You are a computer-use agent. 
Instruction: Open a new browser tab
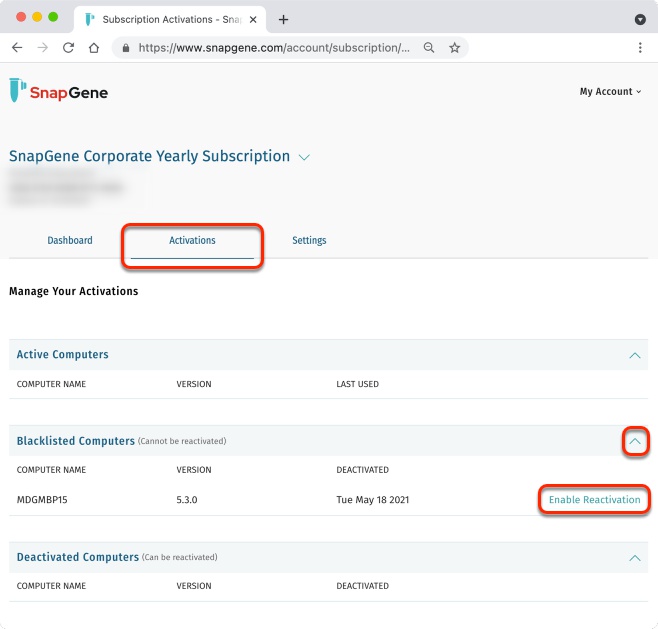click(x=283, y=19)
